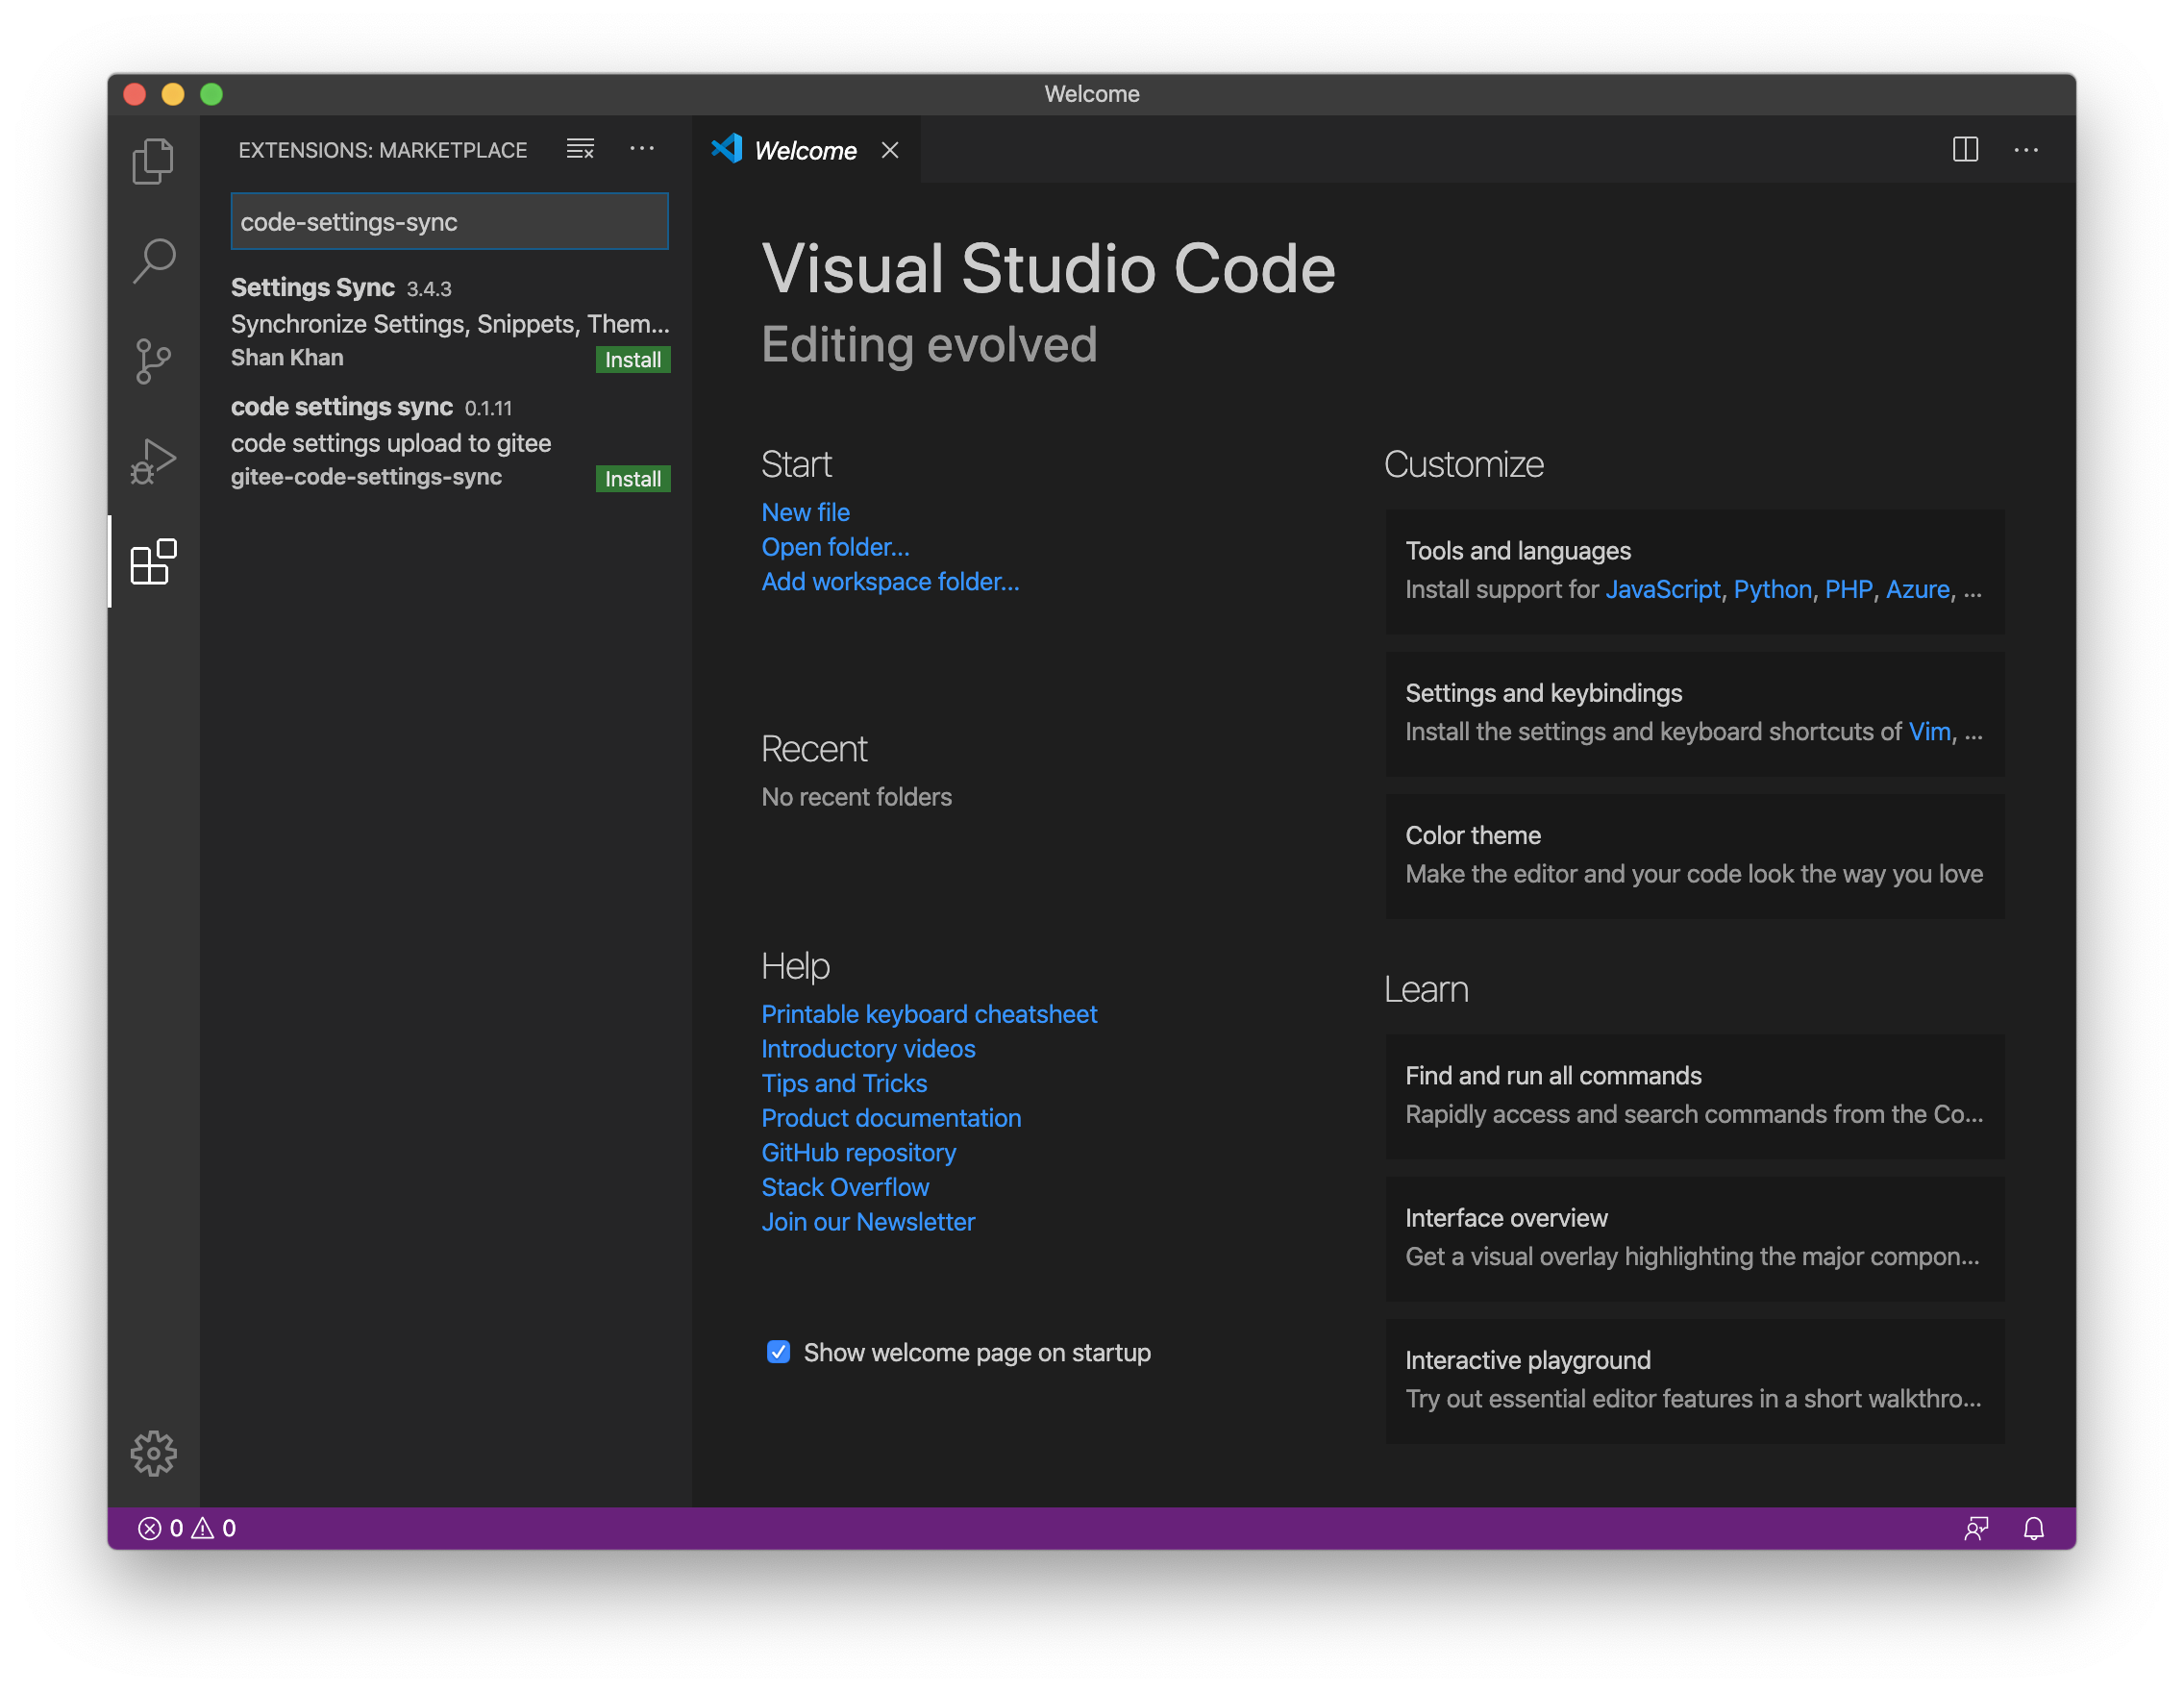Screen dimensions: 2184x1692
Task: Click the split editor right icon
Action: (x=1965, y=150)
